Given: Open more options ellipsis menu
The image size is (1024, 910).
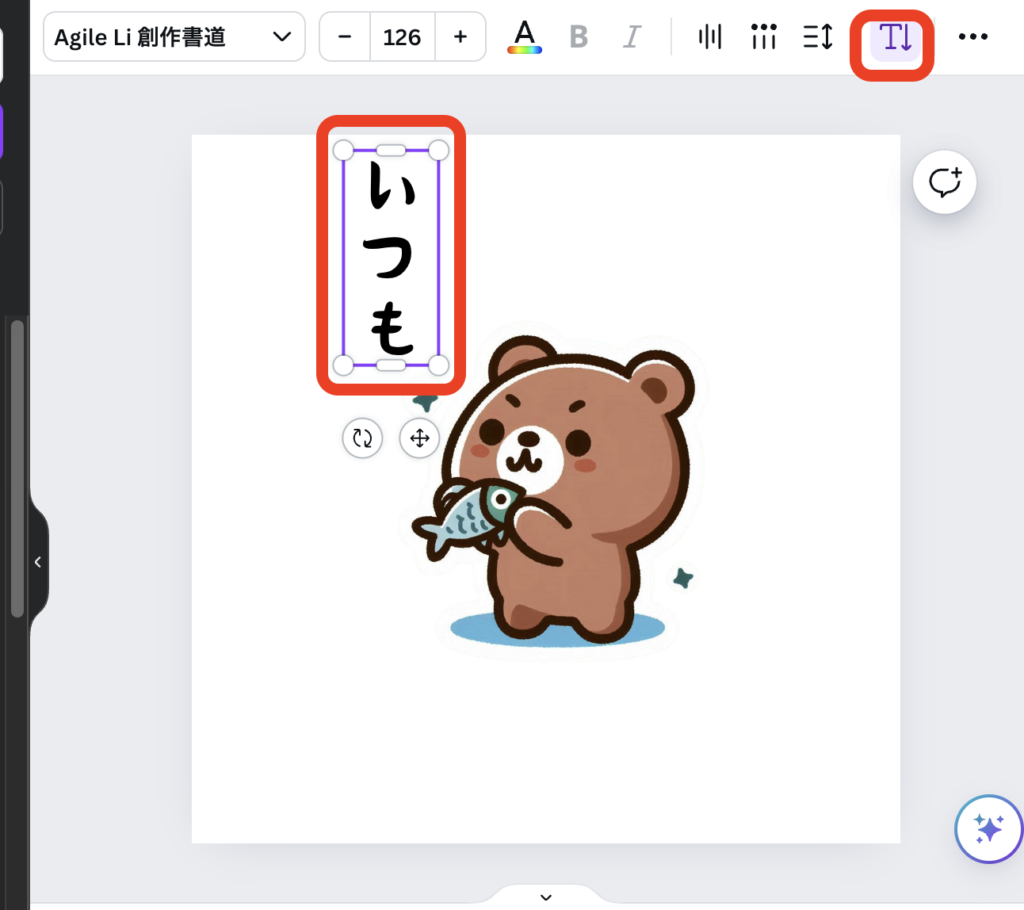Looking at the screenshot, I should click(972, 37).
